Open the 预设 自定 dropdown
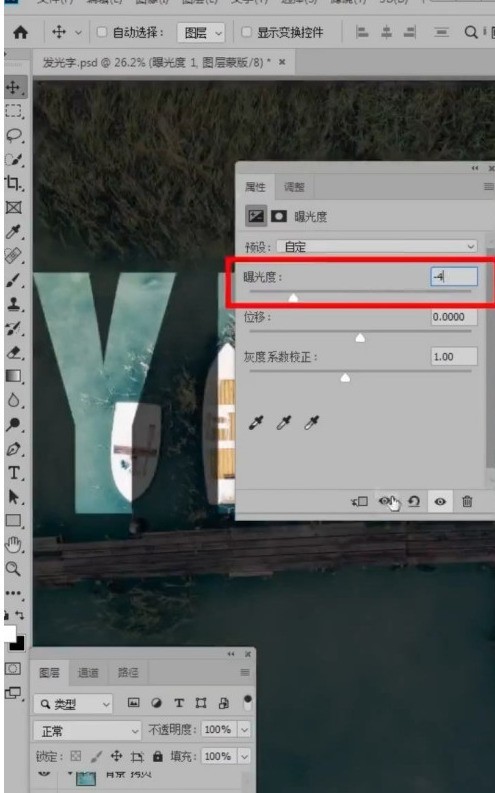The width and height of the screenshot is (495, 793). coord(377,247)
